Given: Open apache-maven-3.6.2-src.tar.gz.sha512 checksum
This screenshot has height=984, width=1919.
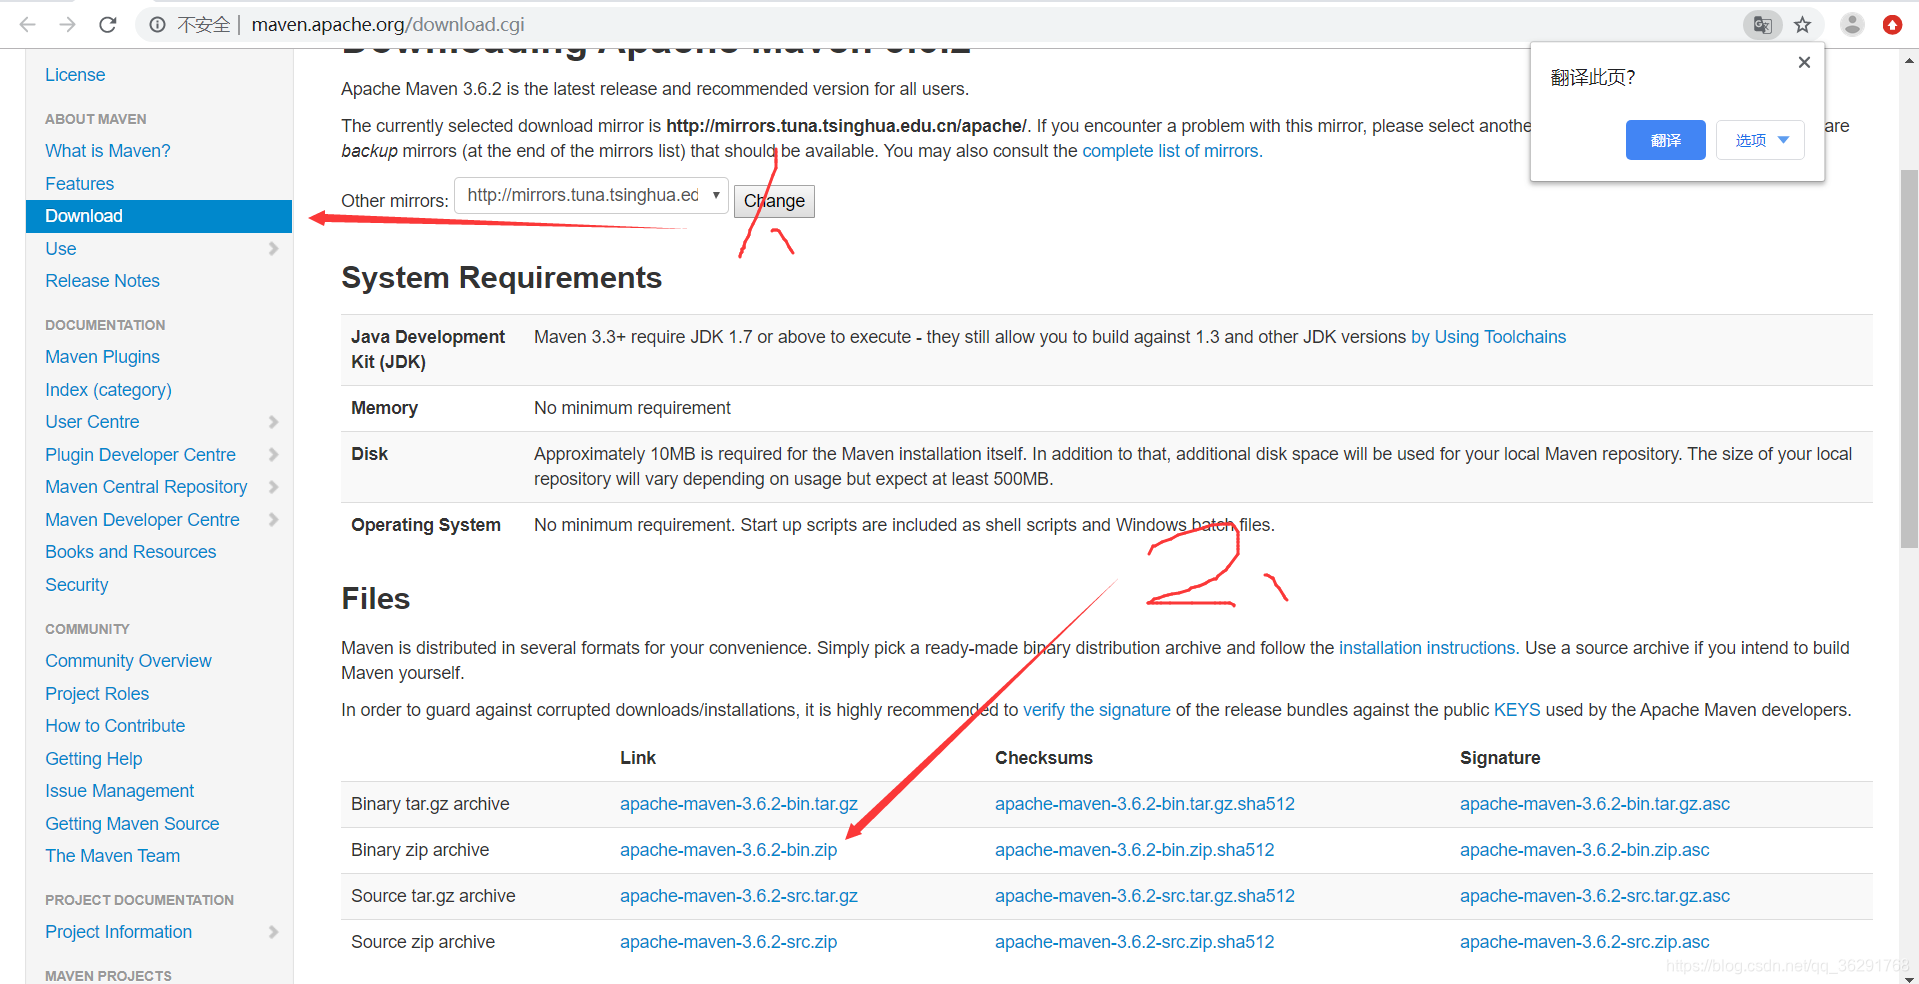Looking at the screenshot, I should pos(1145,896).
